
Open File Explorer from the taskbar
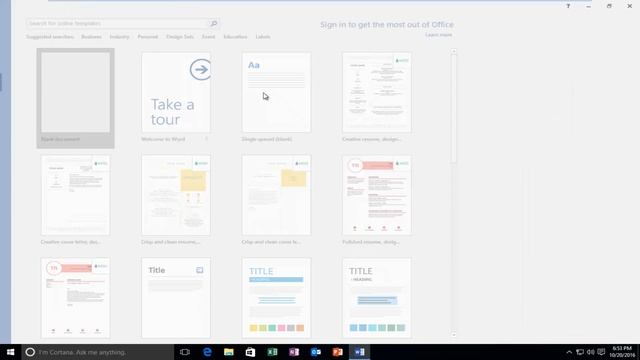click(229, 352)
